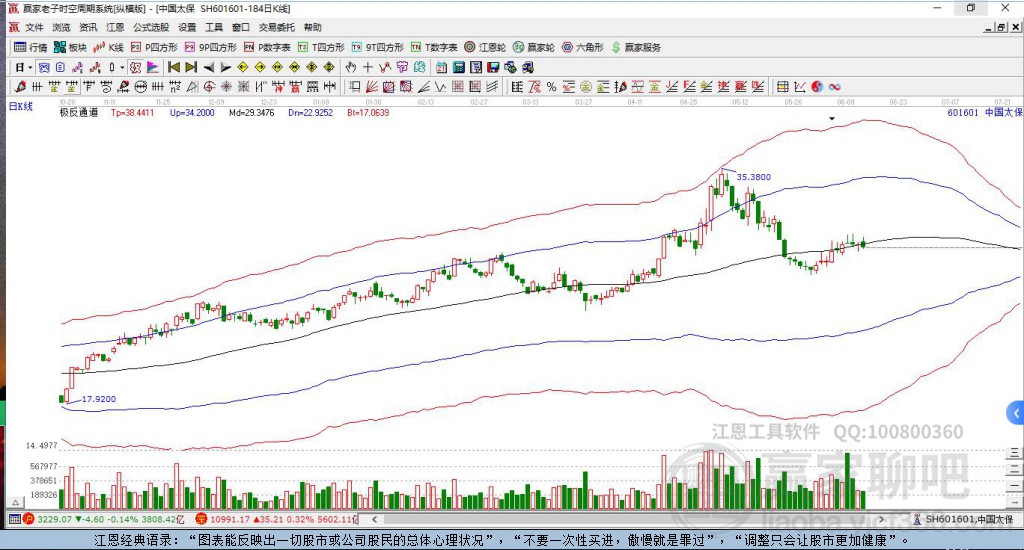The width and height of the screenshot is (1024, 550).
Task: Click the percent symbol tool
Action: [x=551, y=87]
